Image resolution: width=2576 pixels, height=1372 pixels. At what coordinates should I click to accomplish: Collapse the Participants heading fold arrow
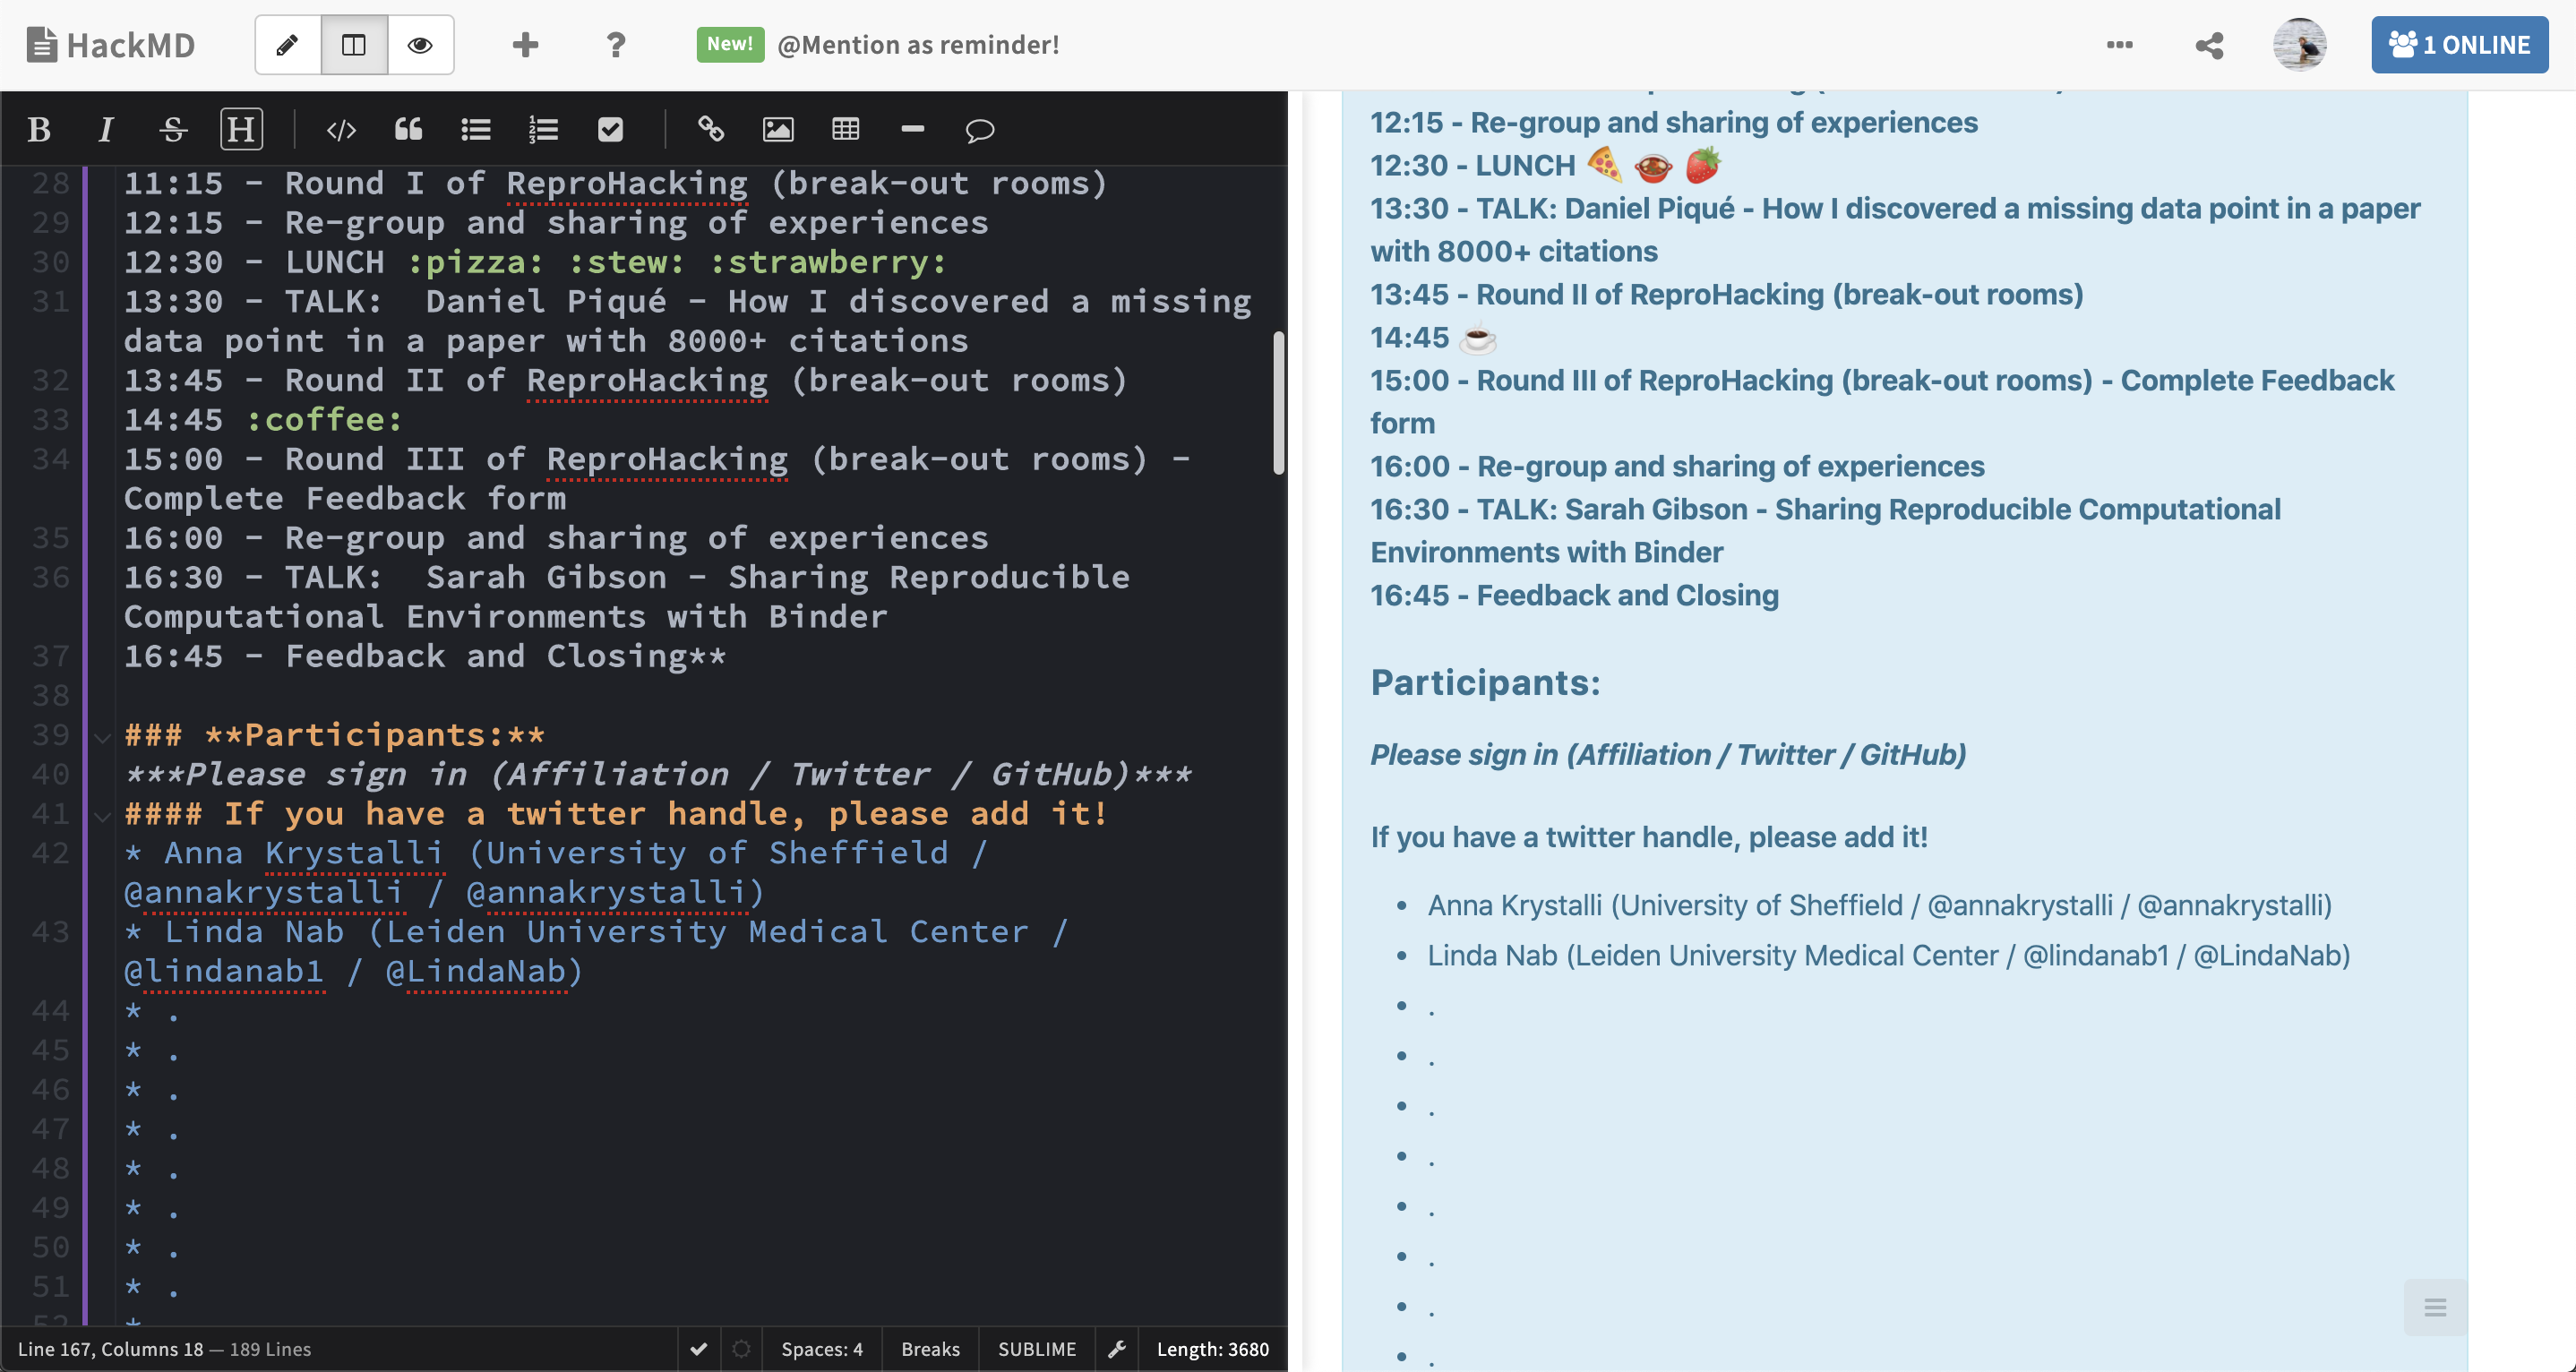[x=102, y=738]
